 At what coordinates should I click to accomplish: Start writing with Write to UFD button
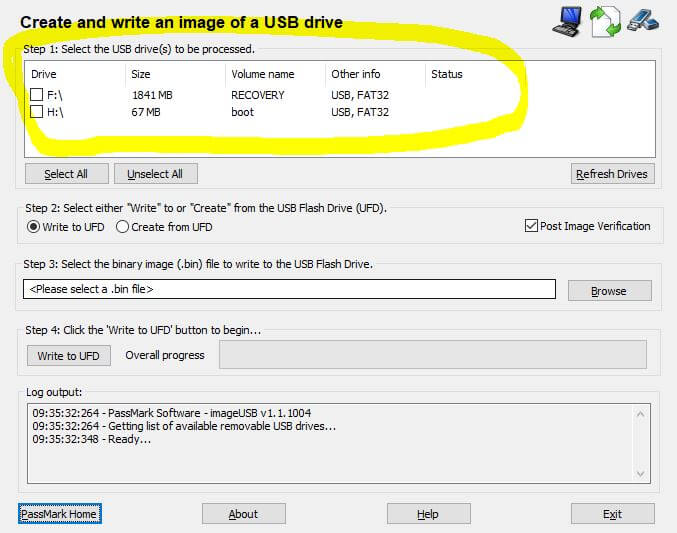[x=68, y=355]
